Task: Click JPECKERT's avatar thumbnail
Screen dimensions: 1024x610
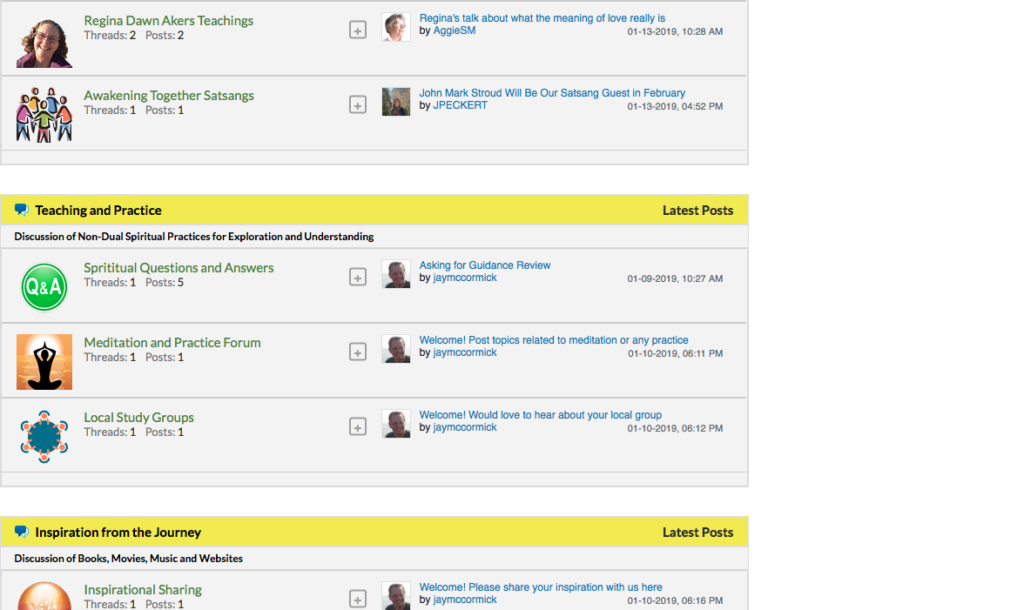Action: point(396,102)
